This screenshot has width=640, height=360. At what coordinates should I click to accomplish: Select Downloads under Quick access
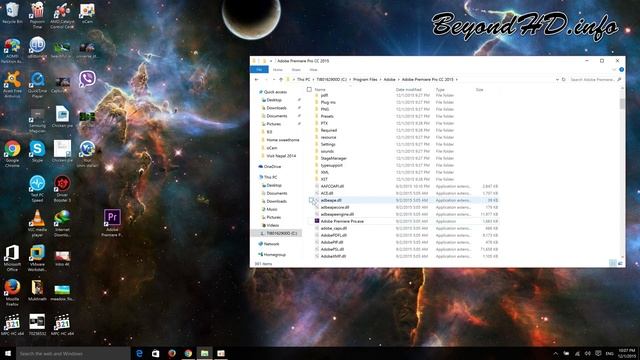(x=276, y=108)
